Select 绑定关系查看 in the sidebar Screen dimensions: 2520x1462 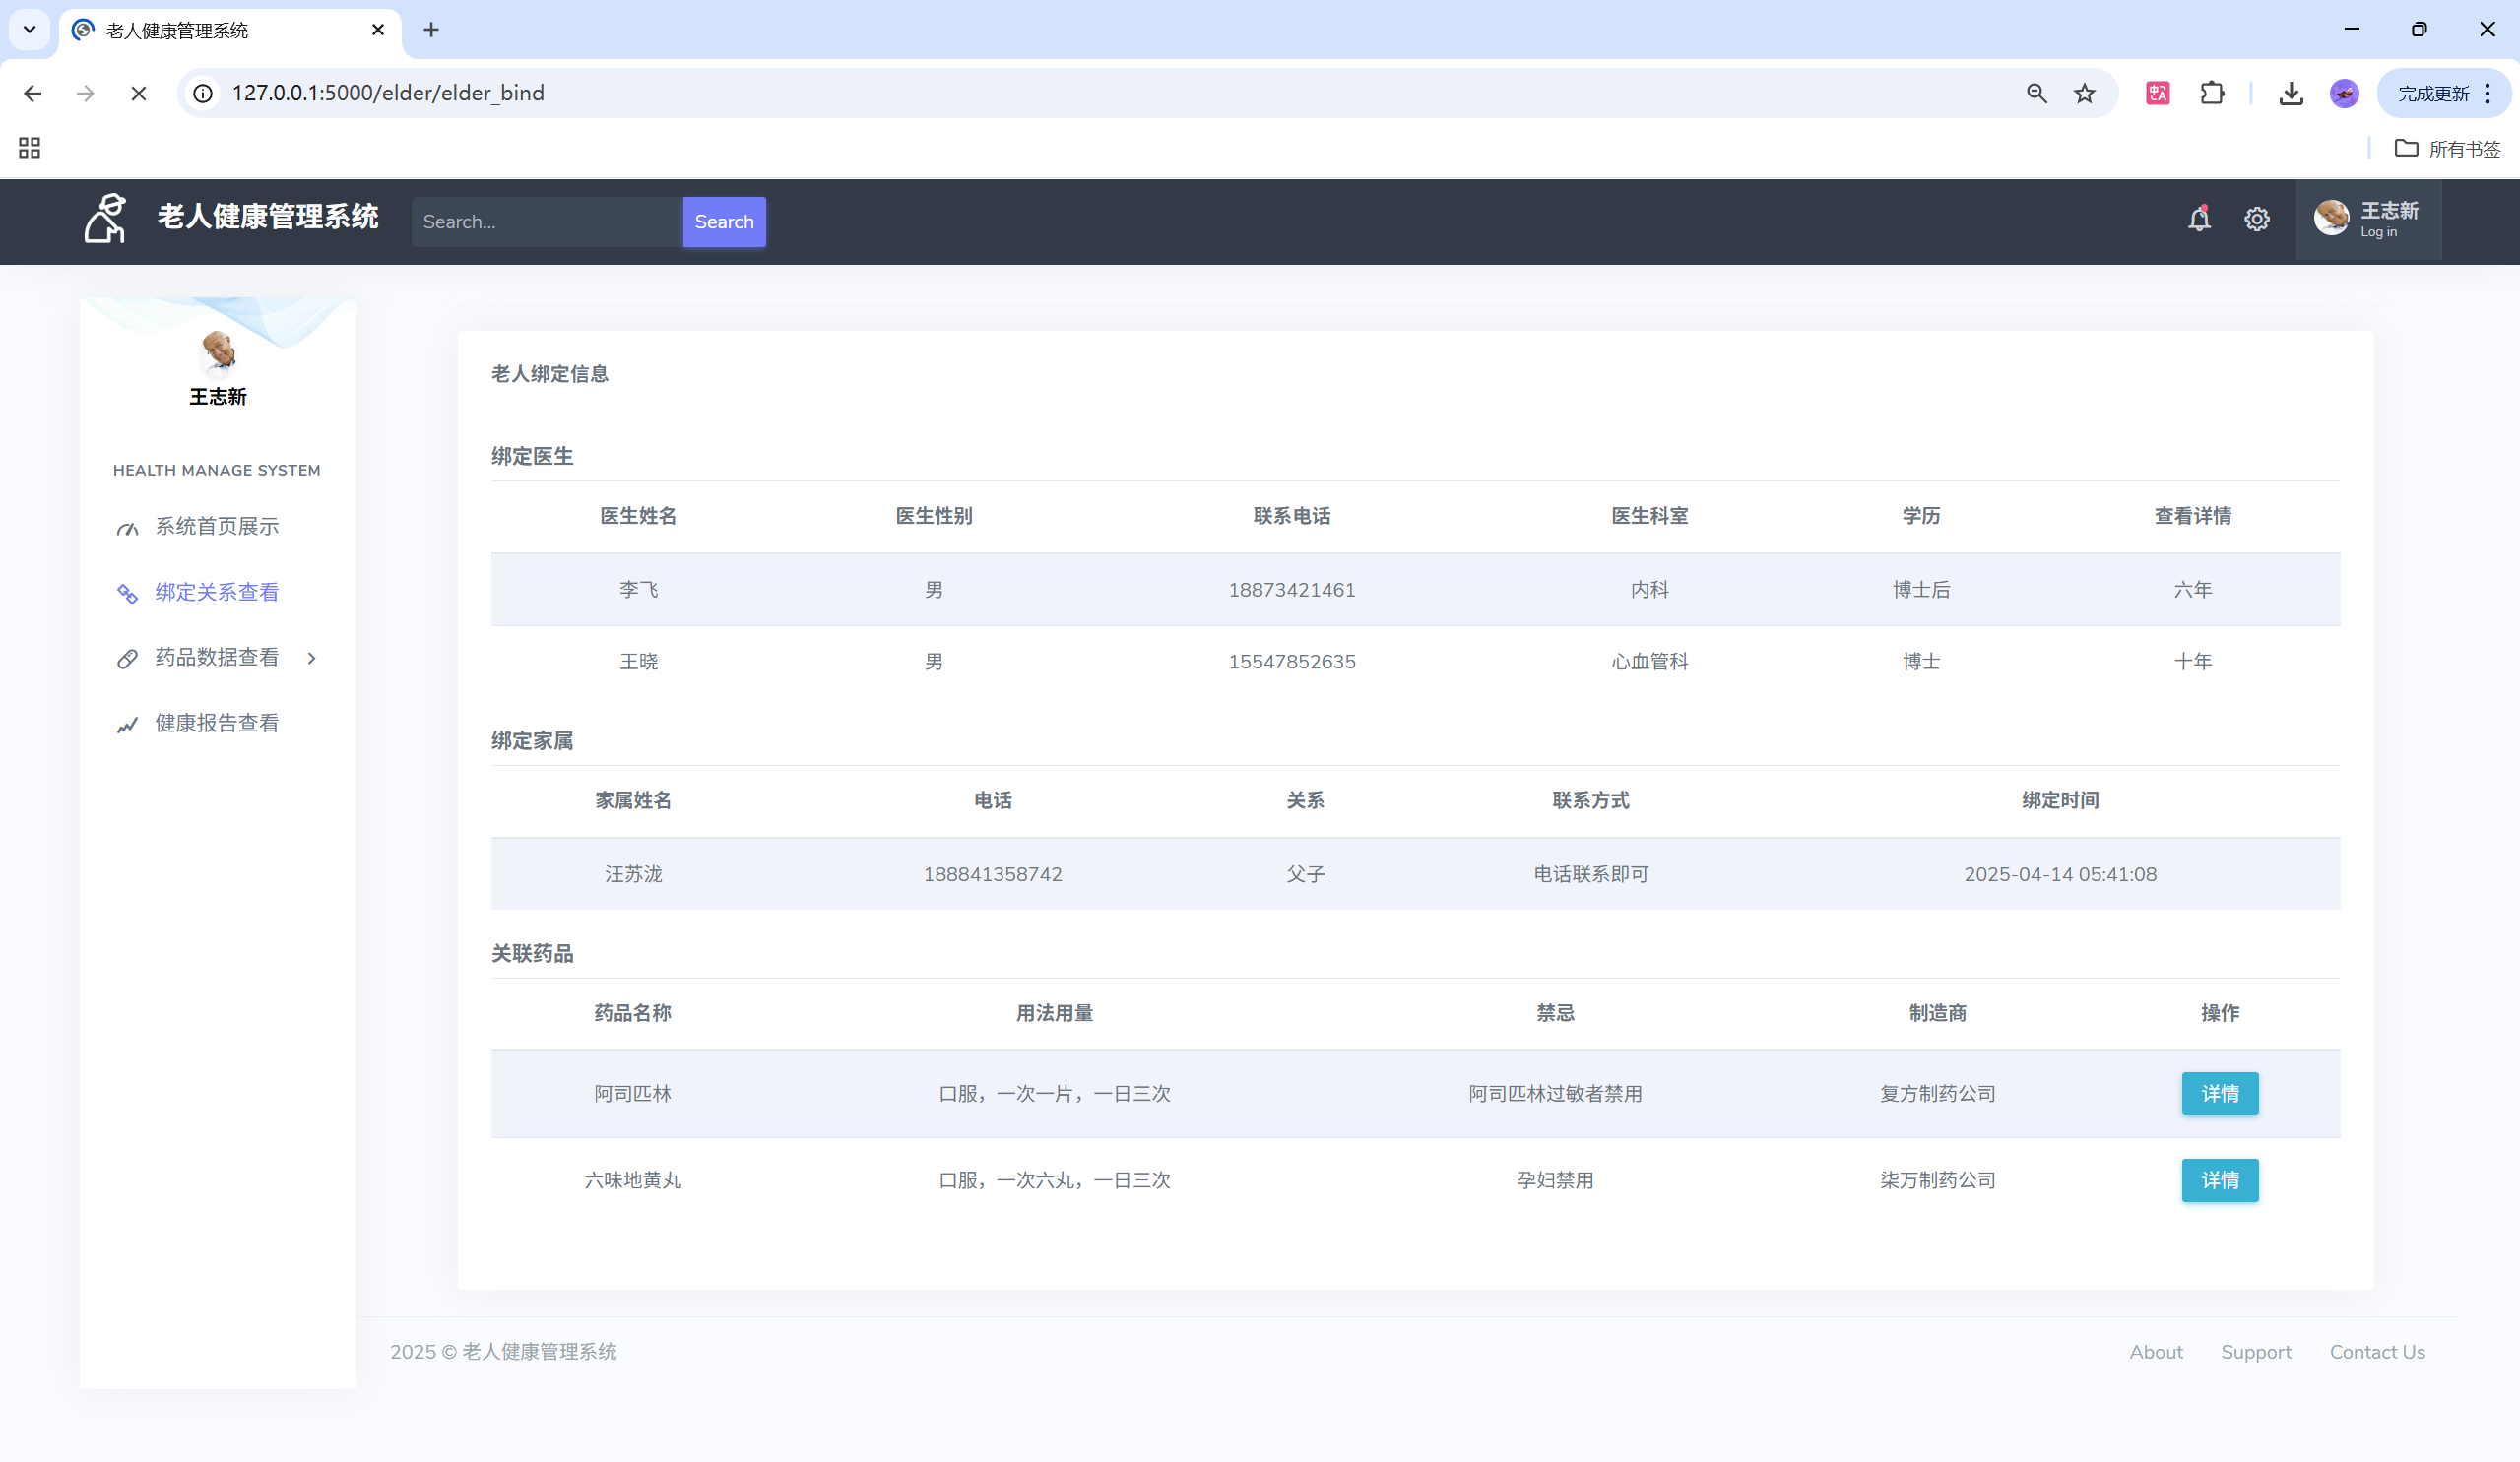click(x=216, y=593)
